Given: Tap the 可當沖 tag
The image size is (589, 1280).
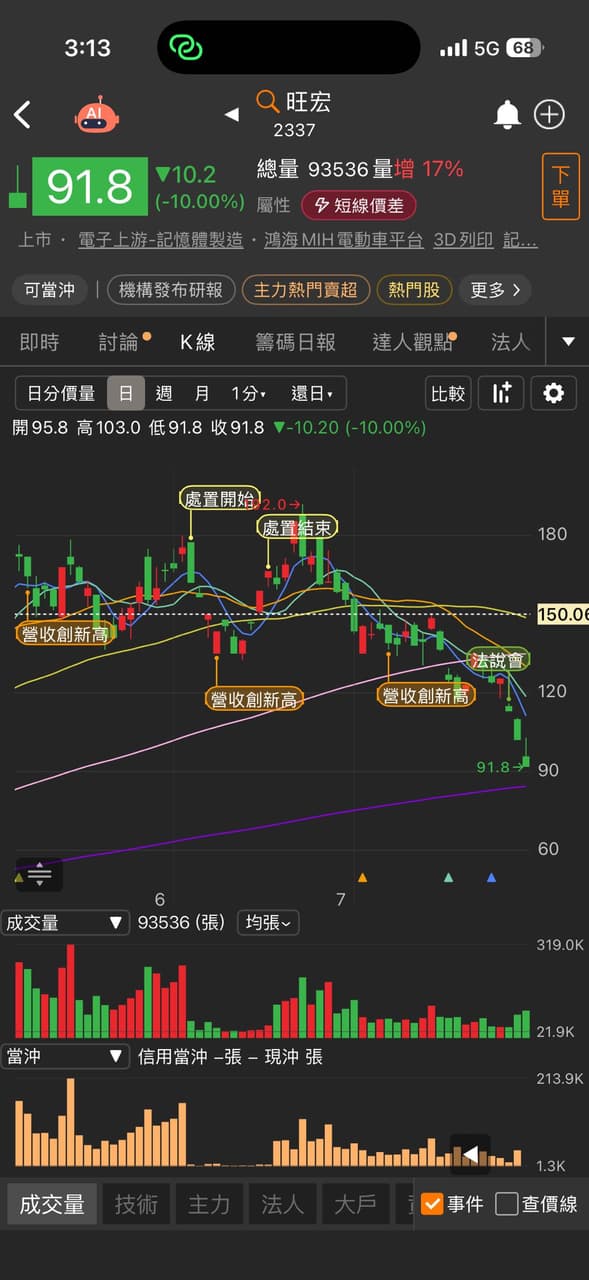Looking at the screenshot, I should [49, 290].
